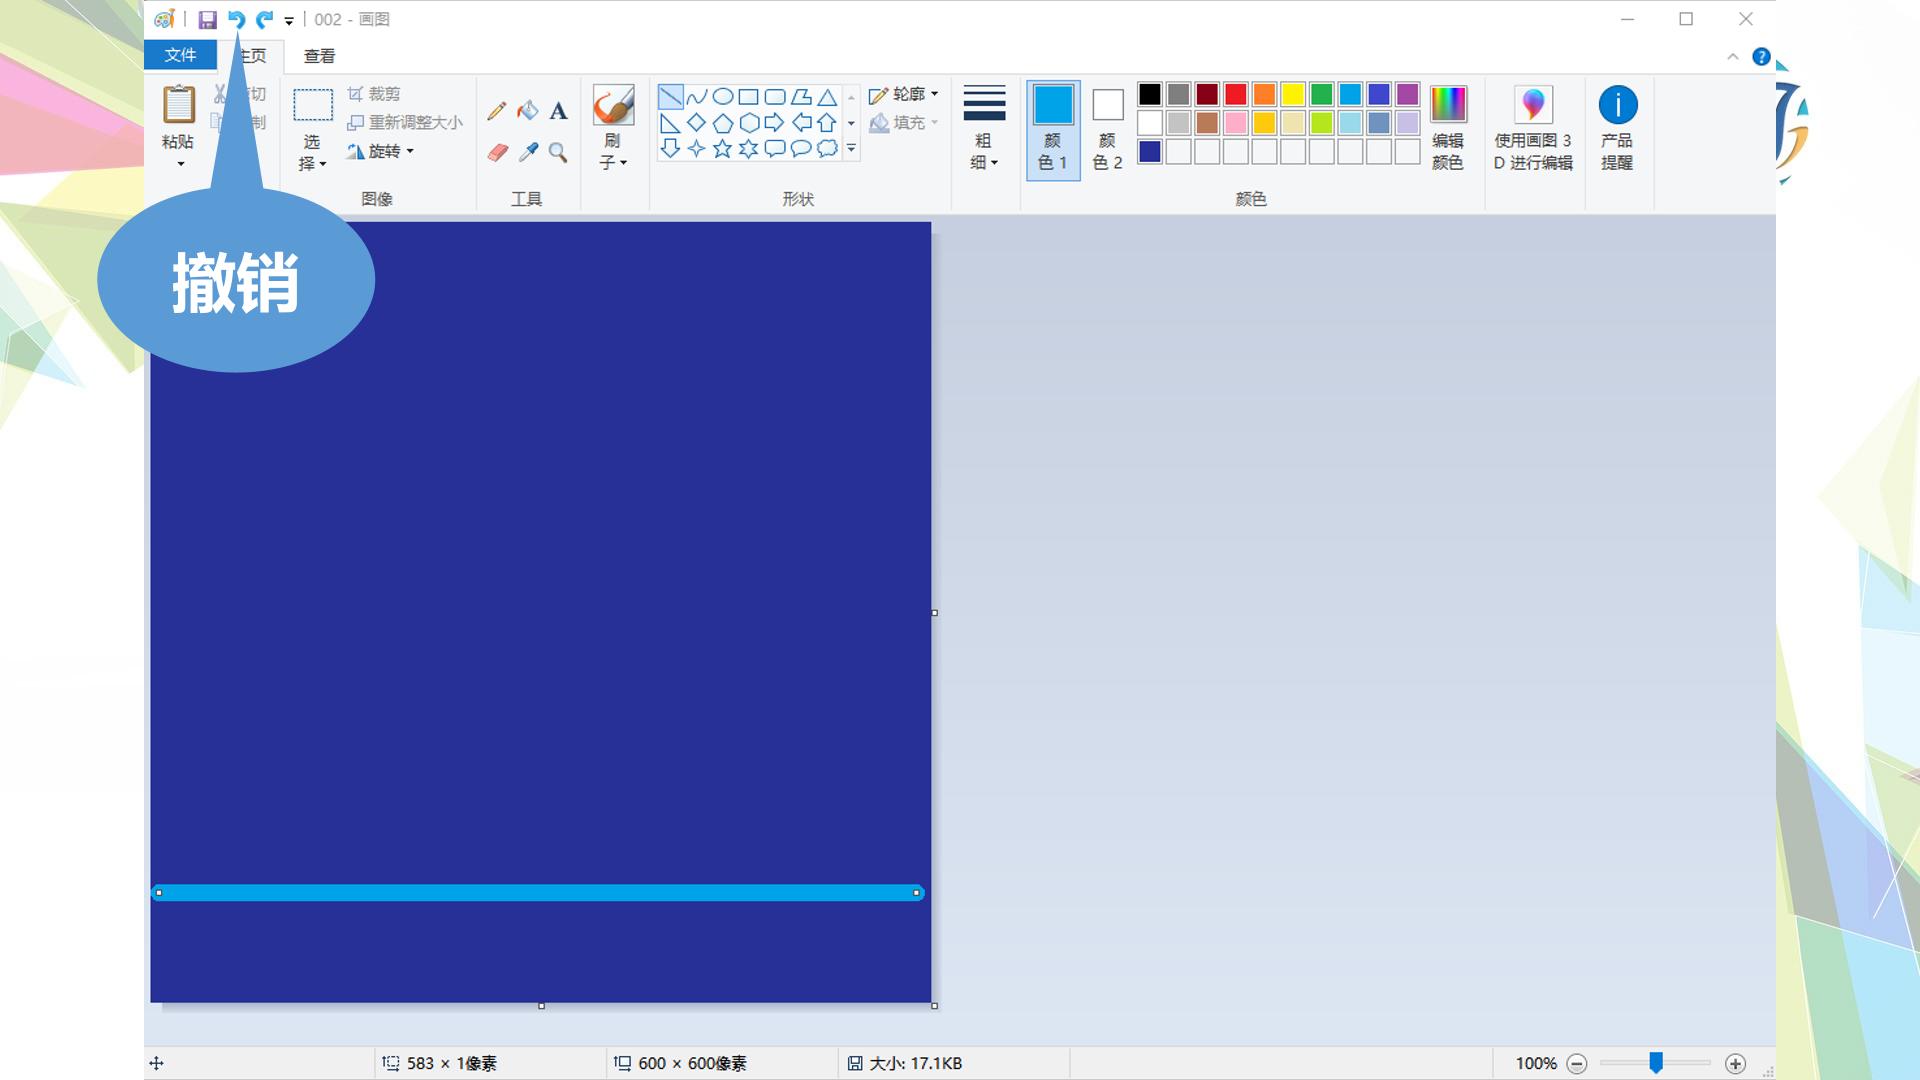Pick the purple color swatch
The width and height of the screenshot is (1920, 1080).
pyautogui.click(x=1408, y=94)
